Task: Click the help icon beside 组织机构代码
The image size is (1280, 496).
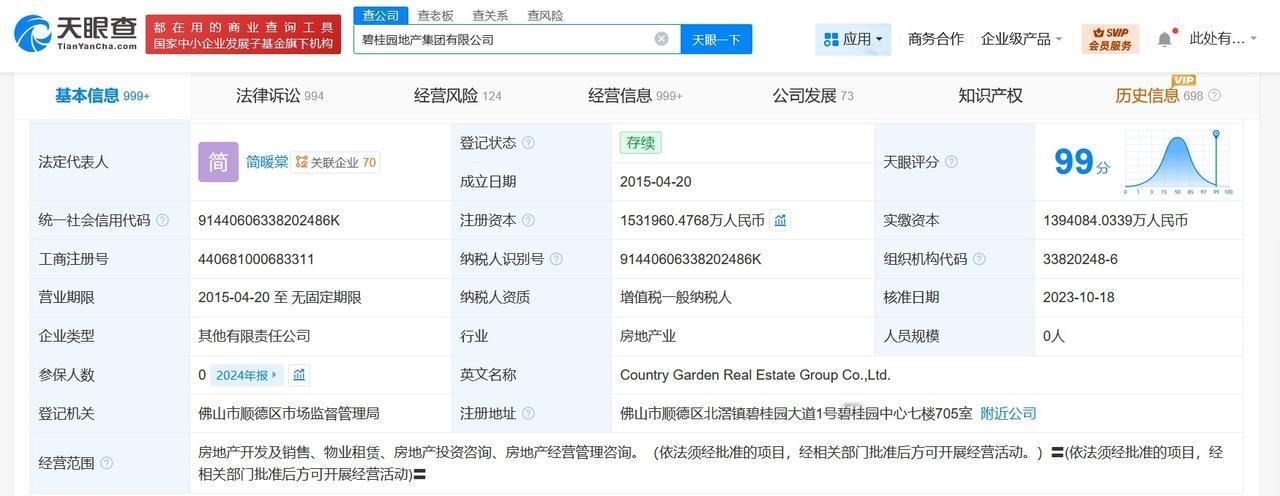Action: click(979, 259)
